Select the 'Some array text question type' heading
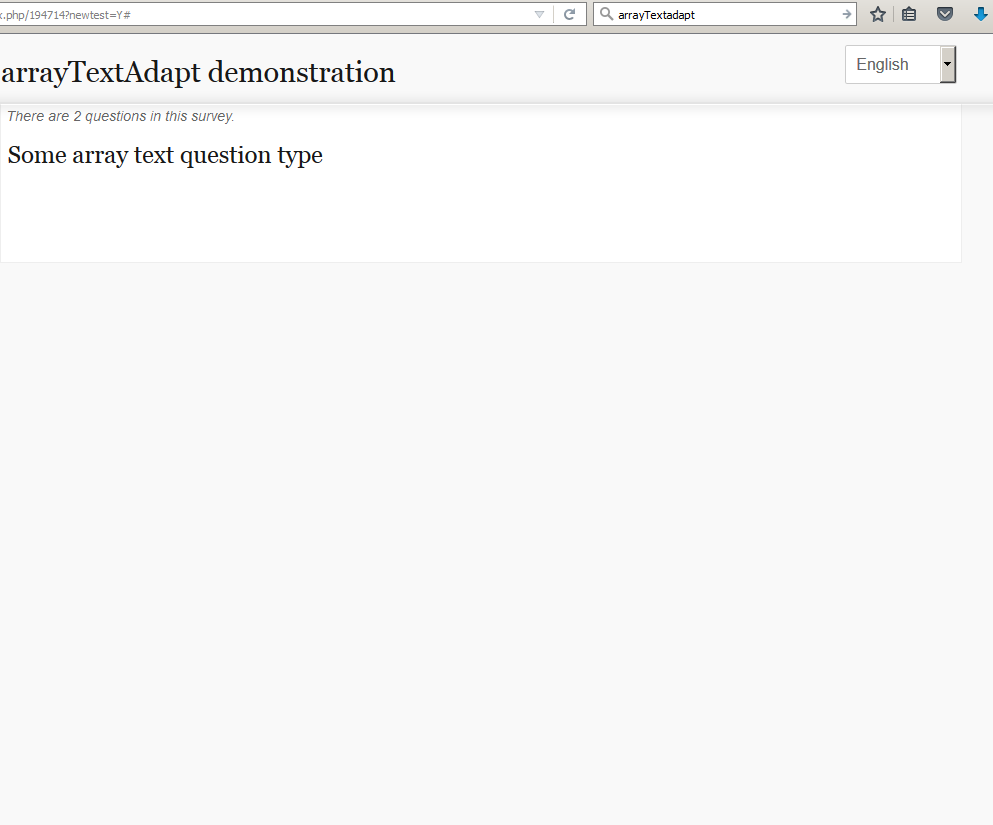 tap(165, 155)
